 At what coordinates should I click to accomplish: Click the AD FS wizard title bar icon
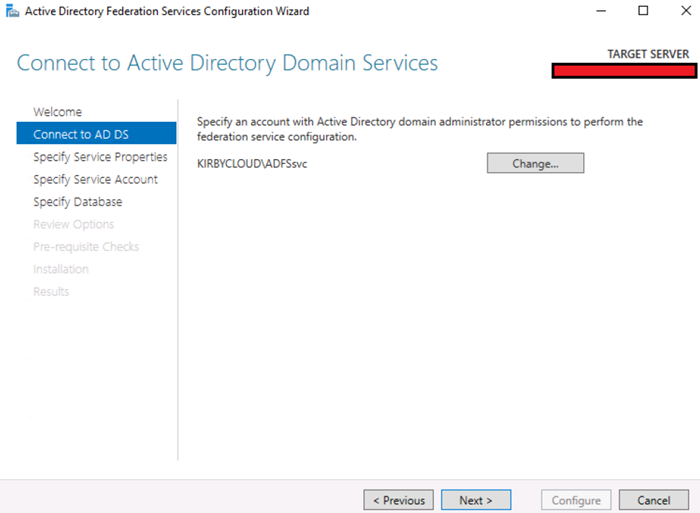(x=12, y=11)
